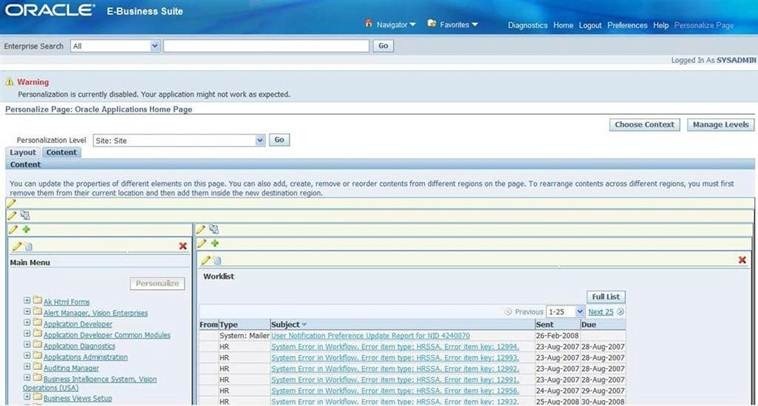Open User Notification Preference Update Report link
This screenshot has height=406, width=758.
(370, 335)
